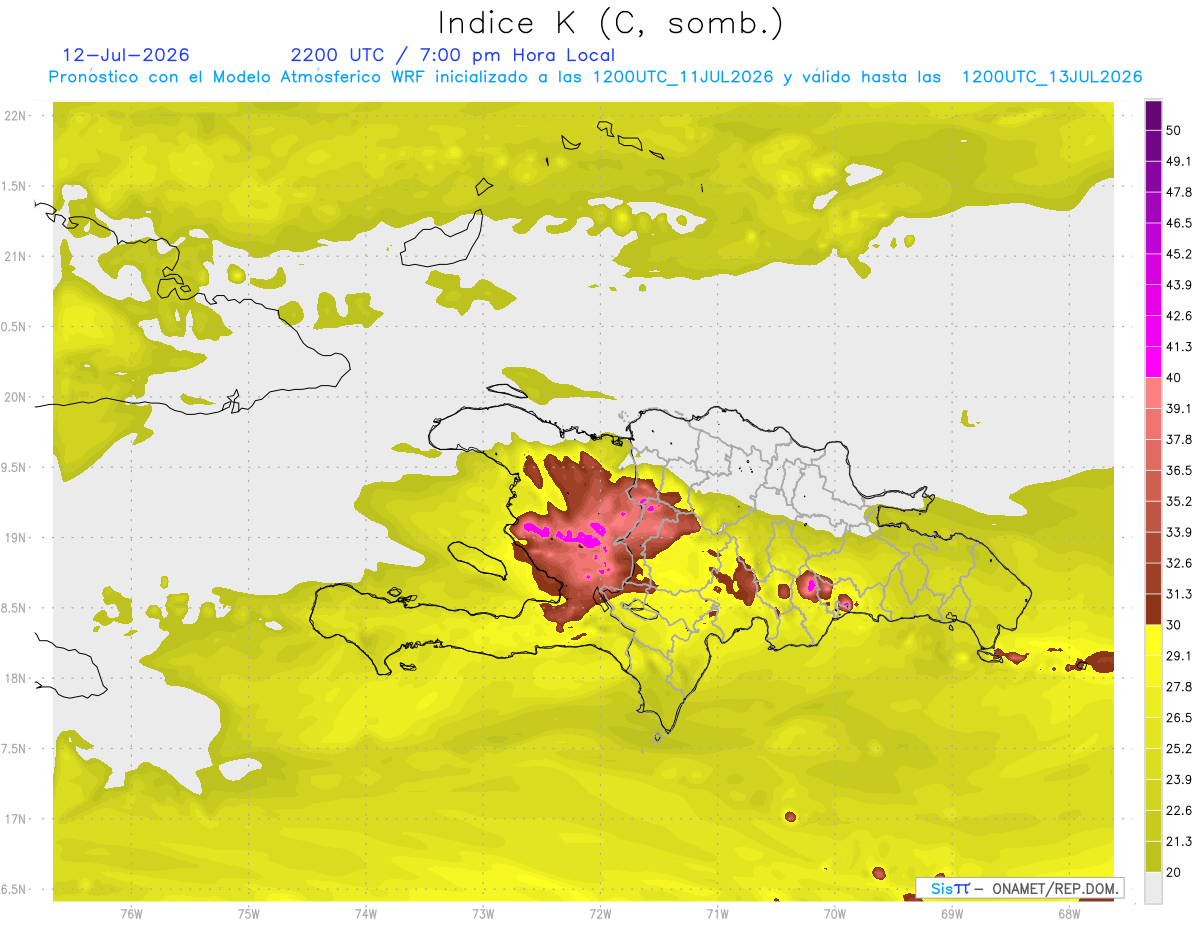Click the latitude label "22N"
Image resolution: width=1200 pixels, height=927 pixels.
[x=16, y=116]
